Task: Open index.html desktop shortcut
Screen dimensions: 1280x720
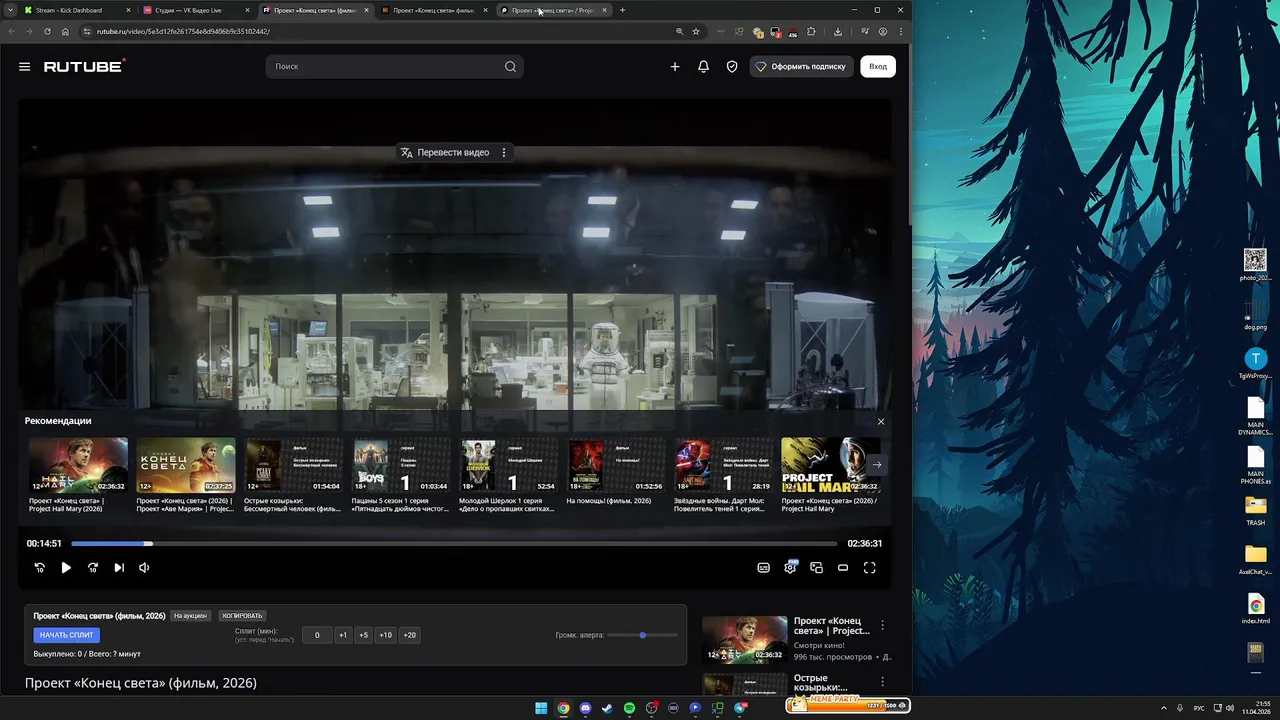Action: tap(1255, 608)
